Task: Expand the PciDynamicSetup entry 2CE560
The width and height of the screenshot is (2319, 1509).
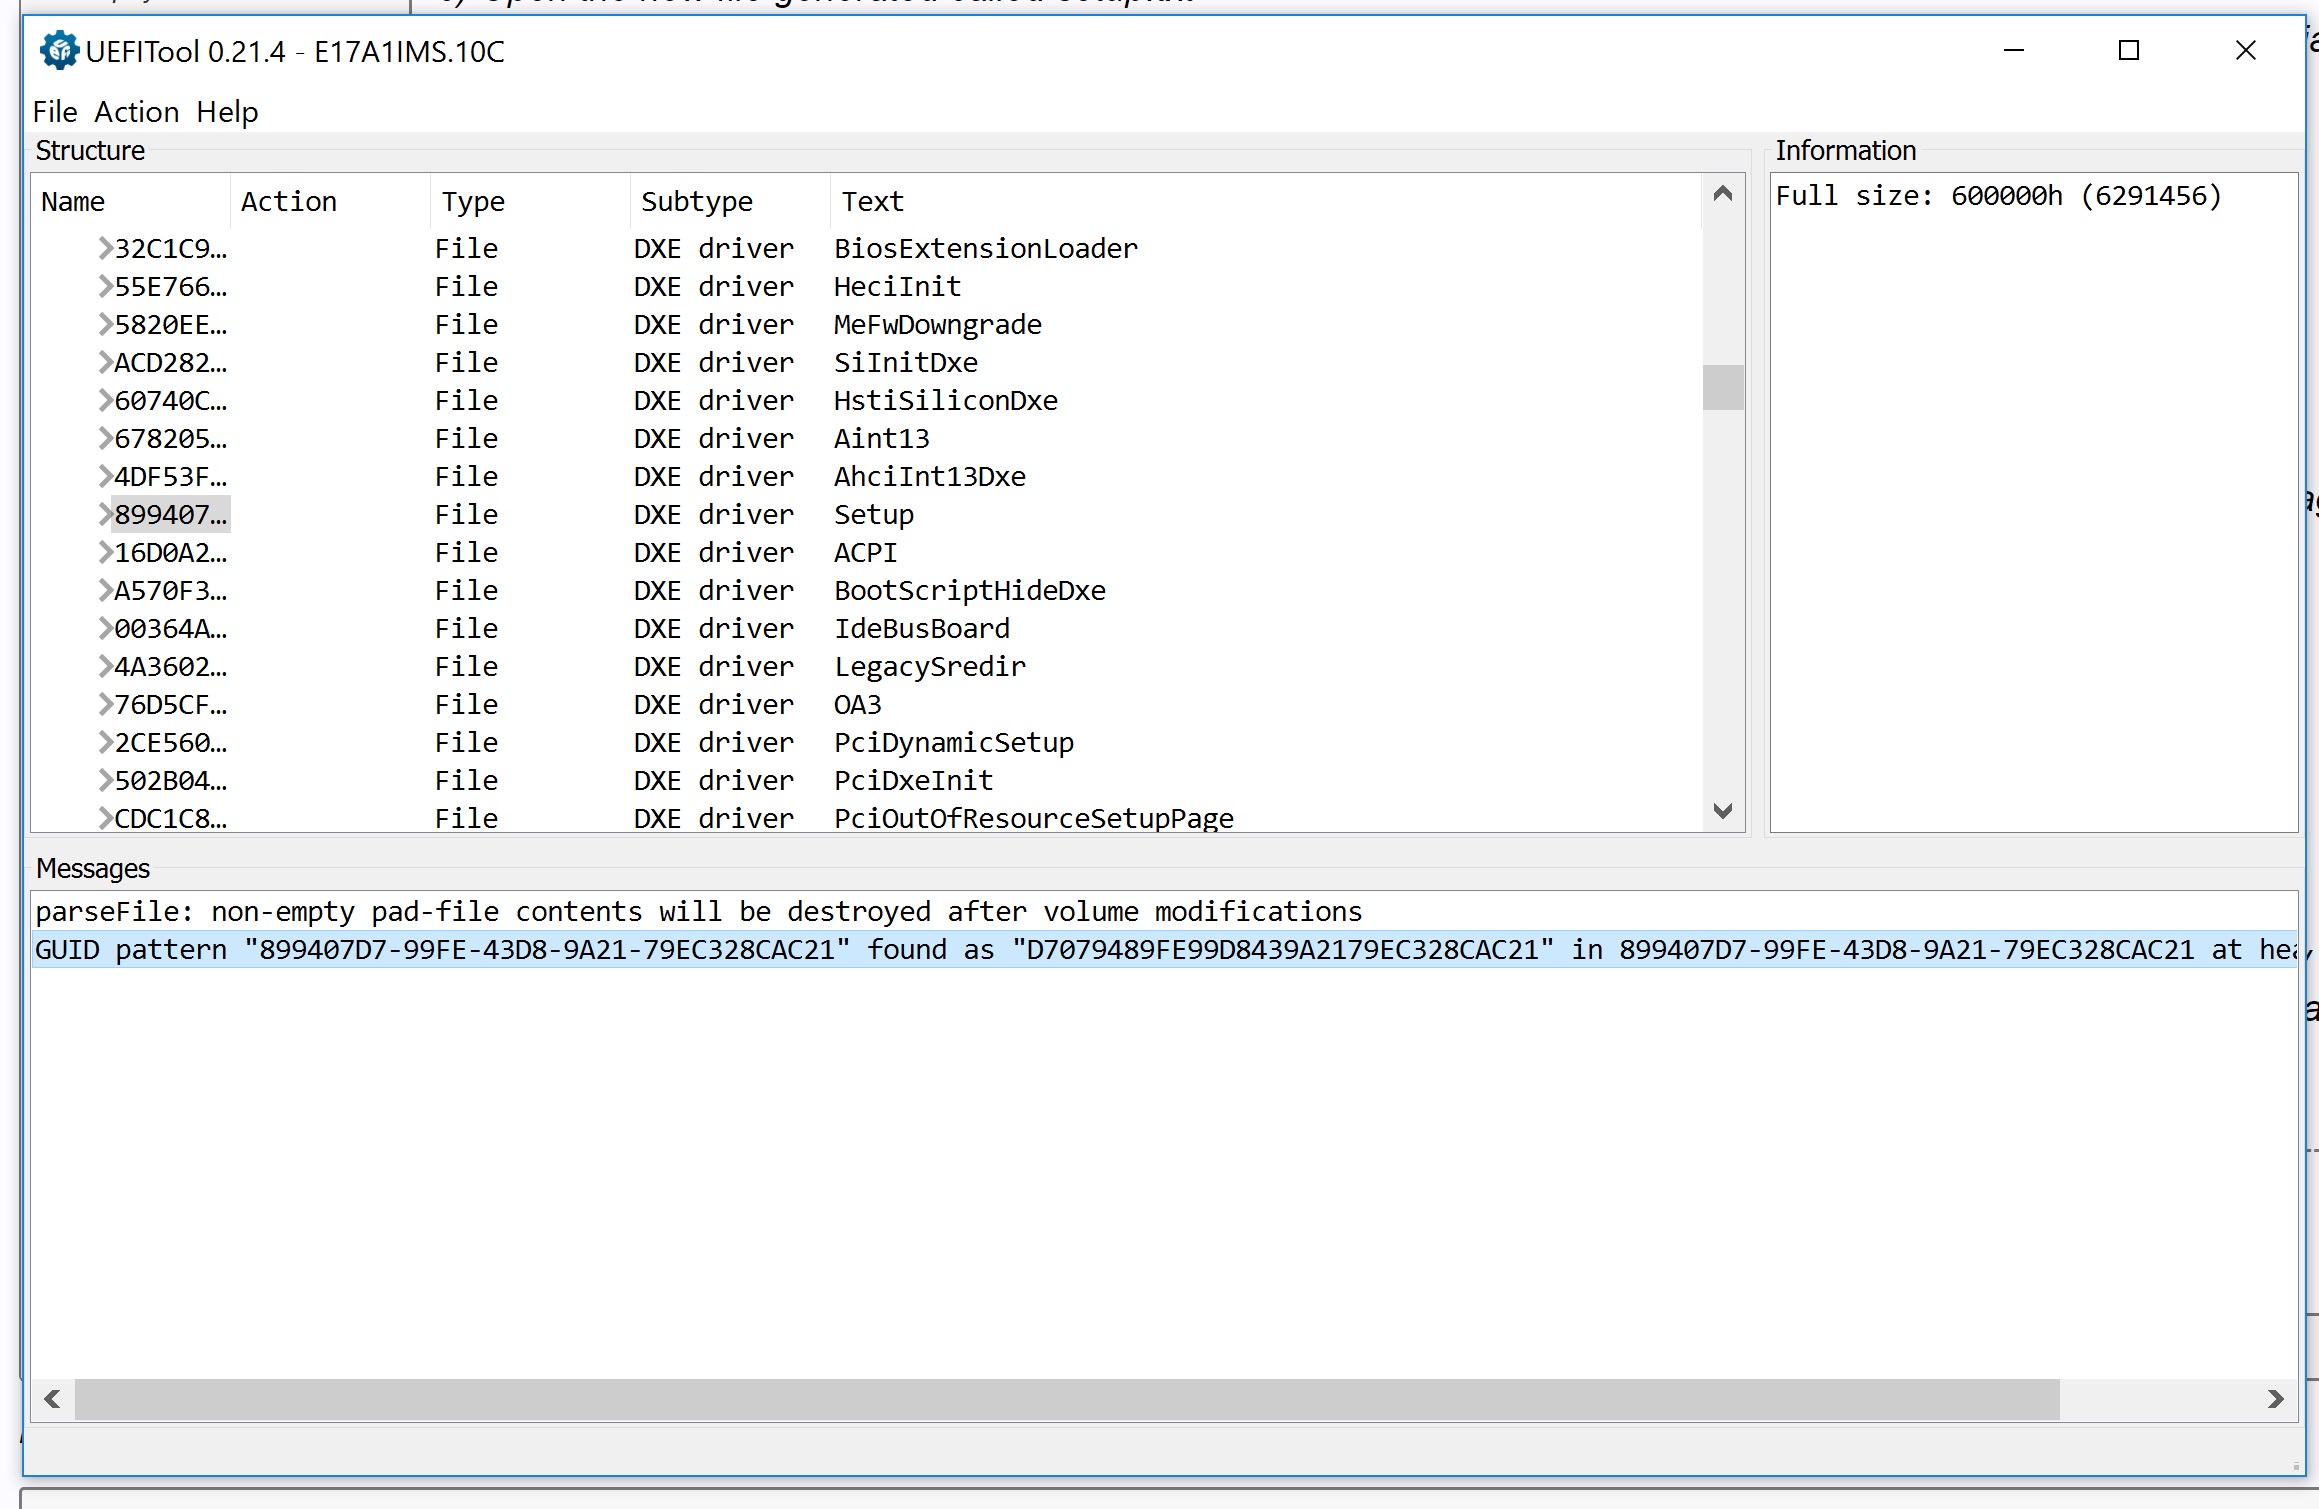Action: (x=105, y=742)
